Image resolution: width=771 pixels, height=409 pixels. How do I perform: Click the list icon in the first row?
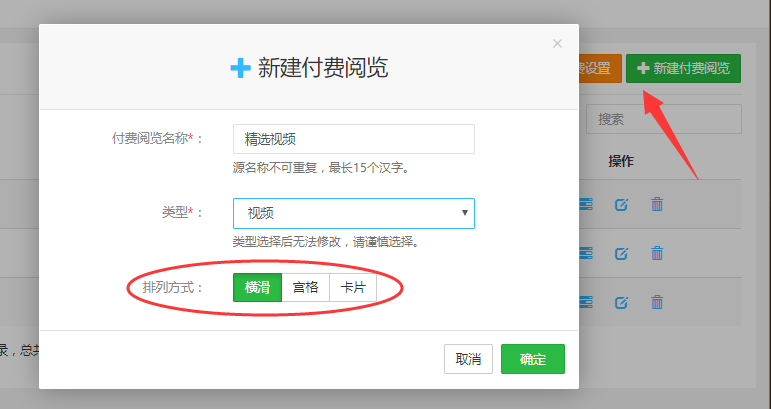pyautogui.click(x=586, y=204)
